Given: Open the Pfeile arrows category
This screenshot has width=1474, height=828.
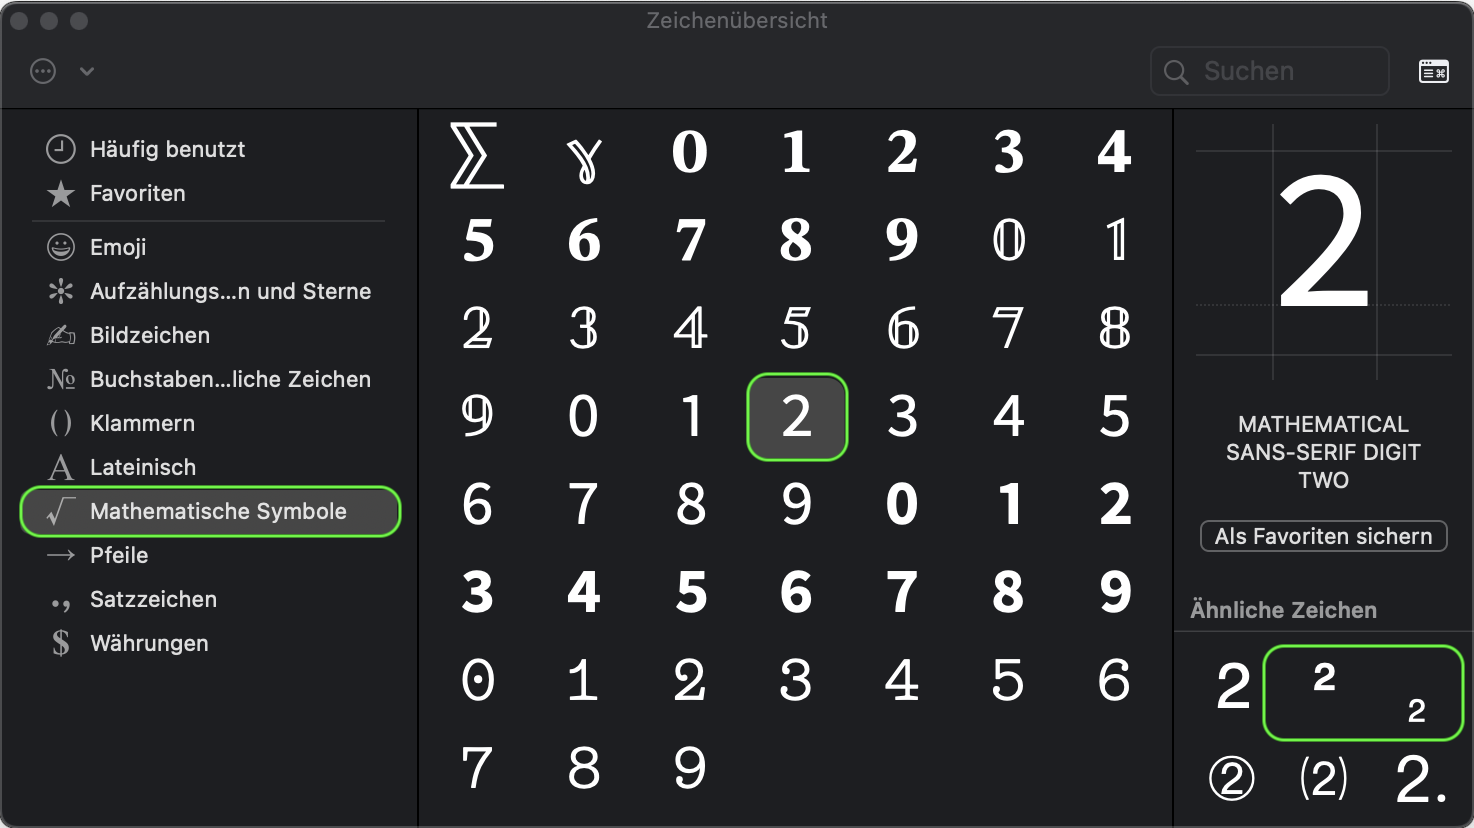Looking at the screenshot, I should pyautogui.click(x=119, y=555).
